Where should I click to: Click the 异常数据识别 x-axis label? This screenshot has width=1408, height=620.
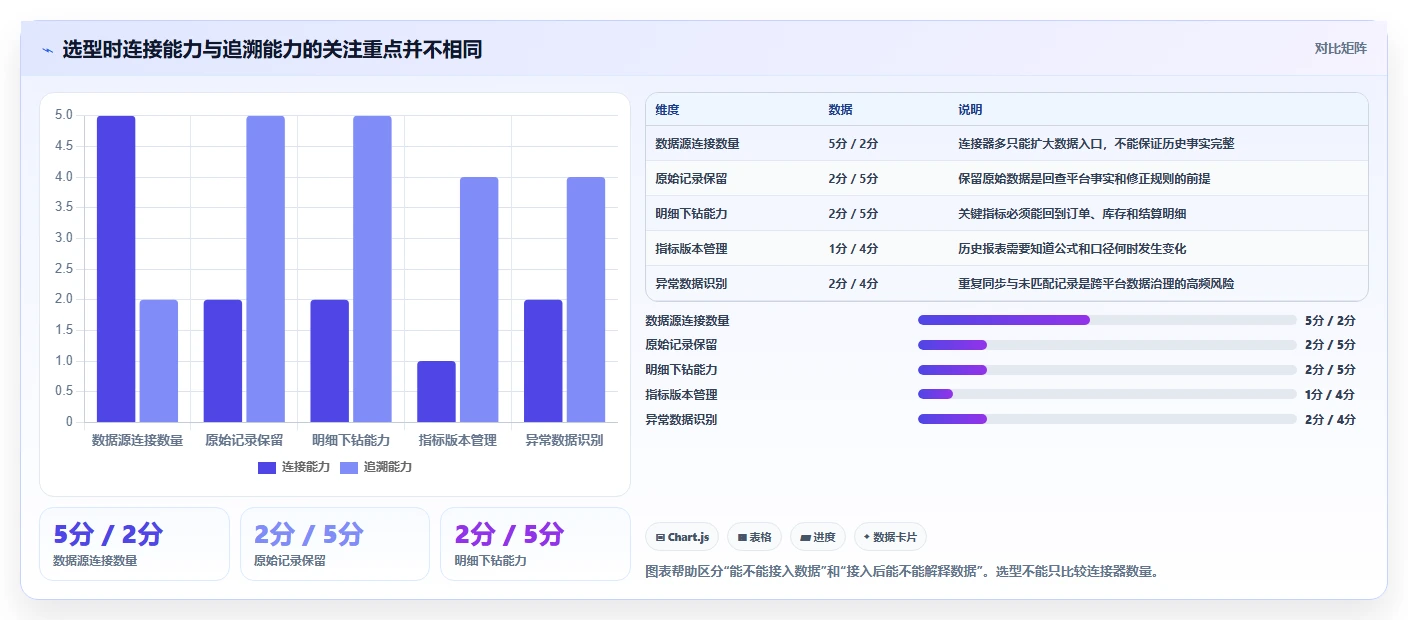coord(564,440)
